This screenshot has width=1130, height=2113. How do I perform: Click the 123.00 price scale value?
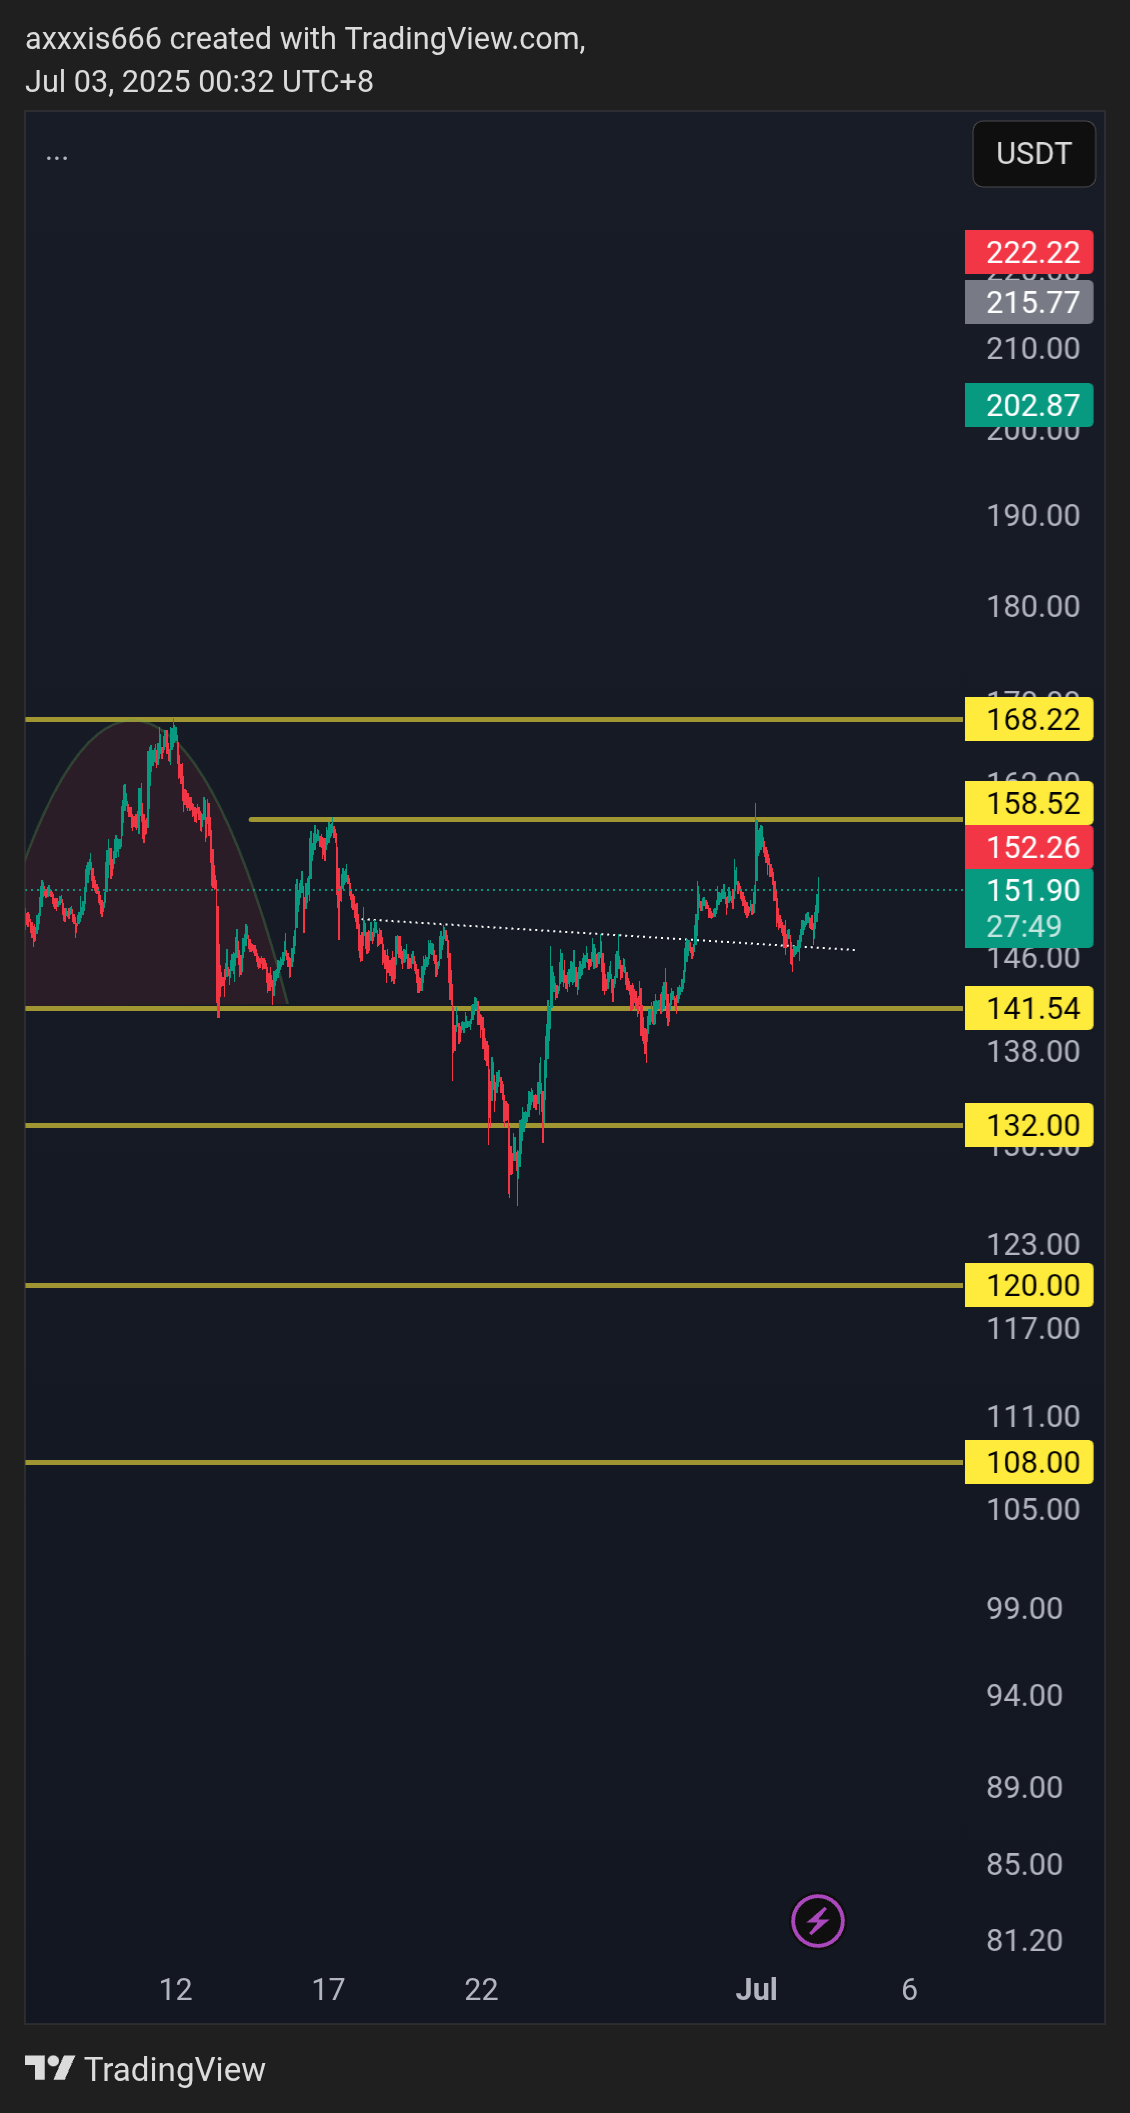click(x=1033, y=1244)
